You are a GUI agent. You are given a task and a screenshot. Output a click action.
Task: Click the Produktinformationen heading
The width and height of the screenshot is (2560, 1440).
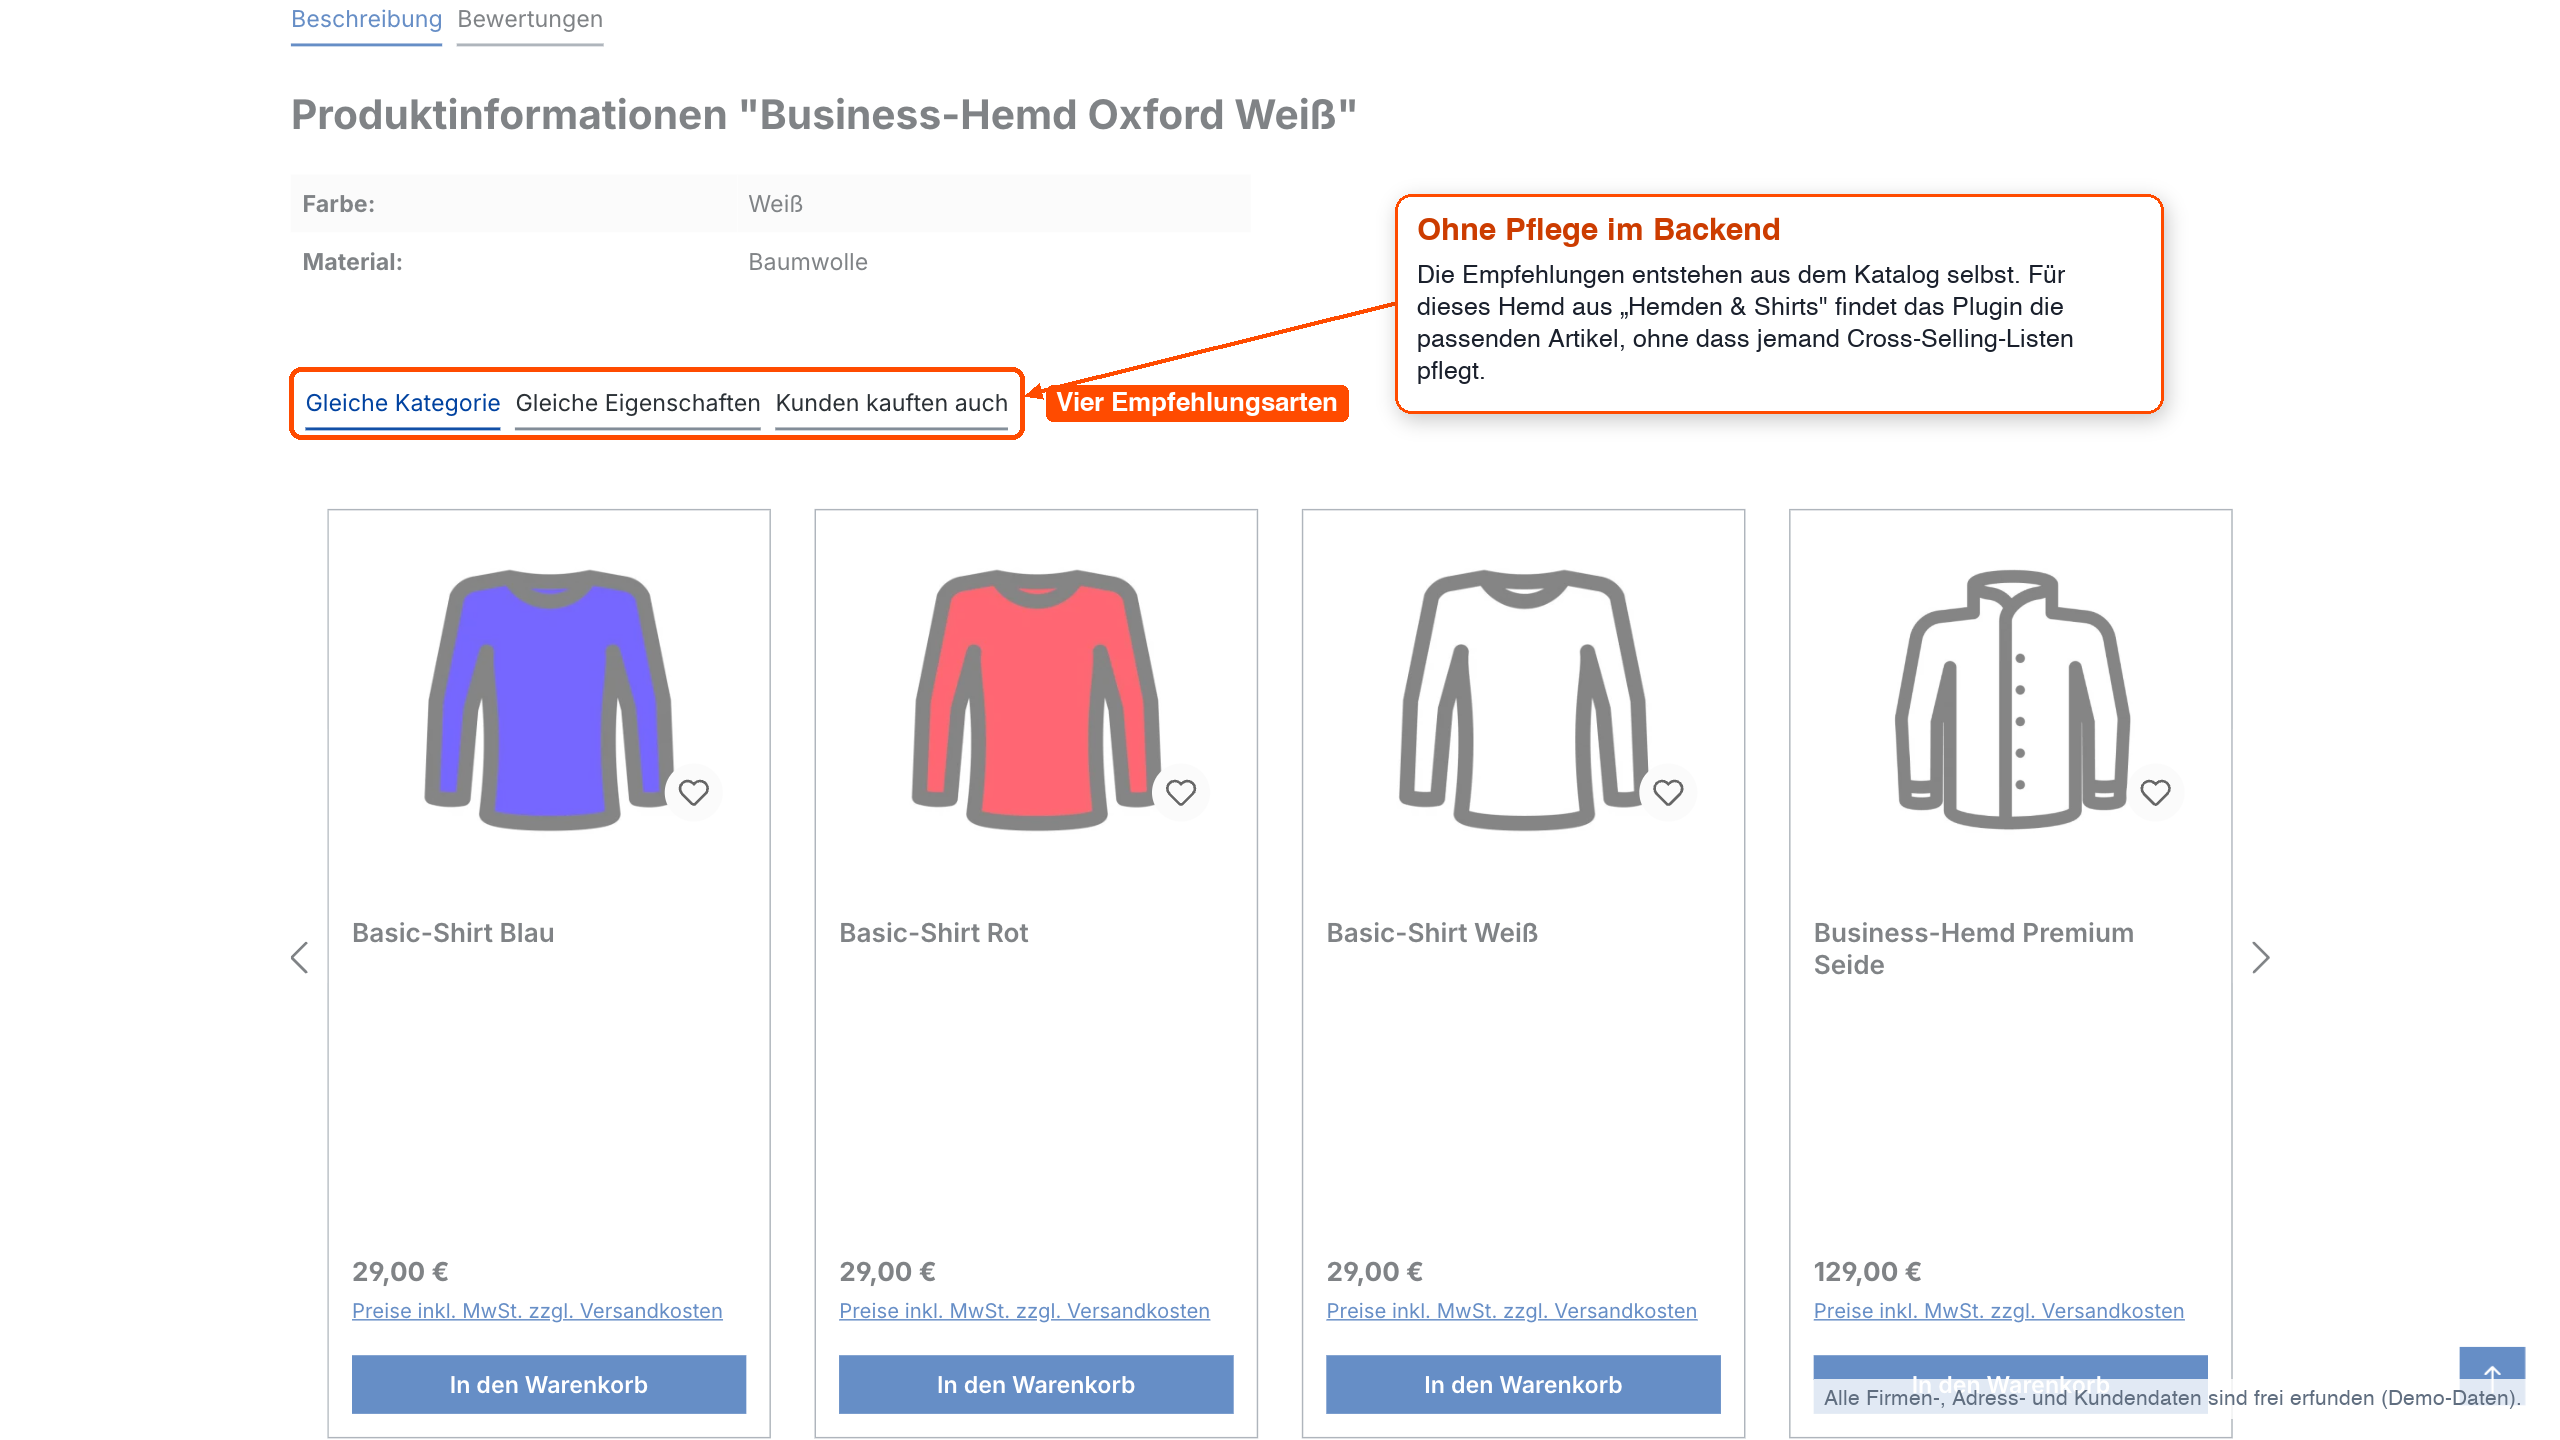(823, 115)
